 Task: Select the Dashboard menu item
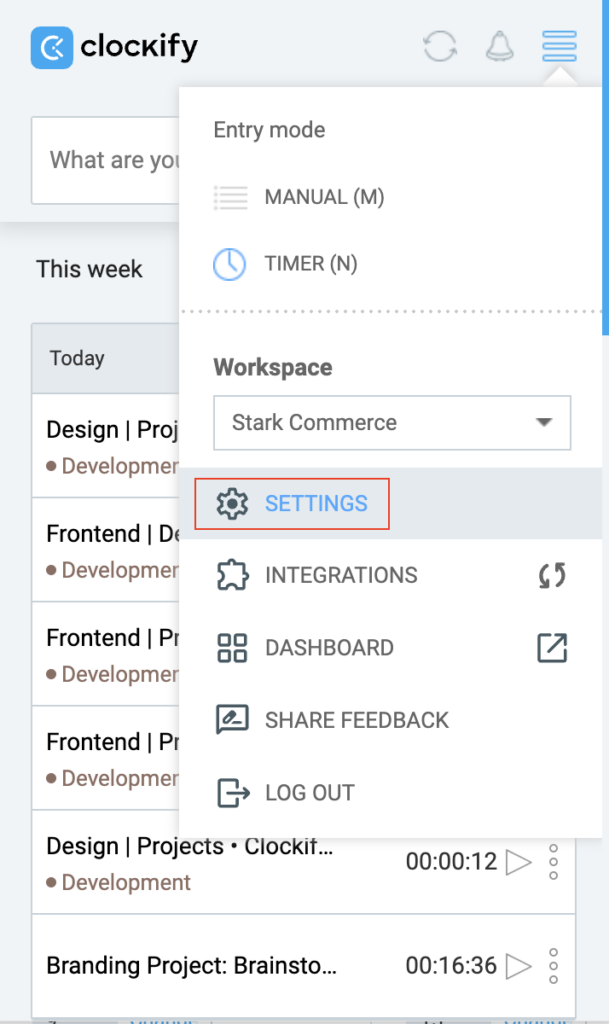329,648
